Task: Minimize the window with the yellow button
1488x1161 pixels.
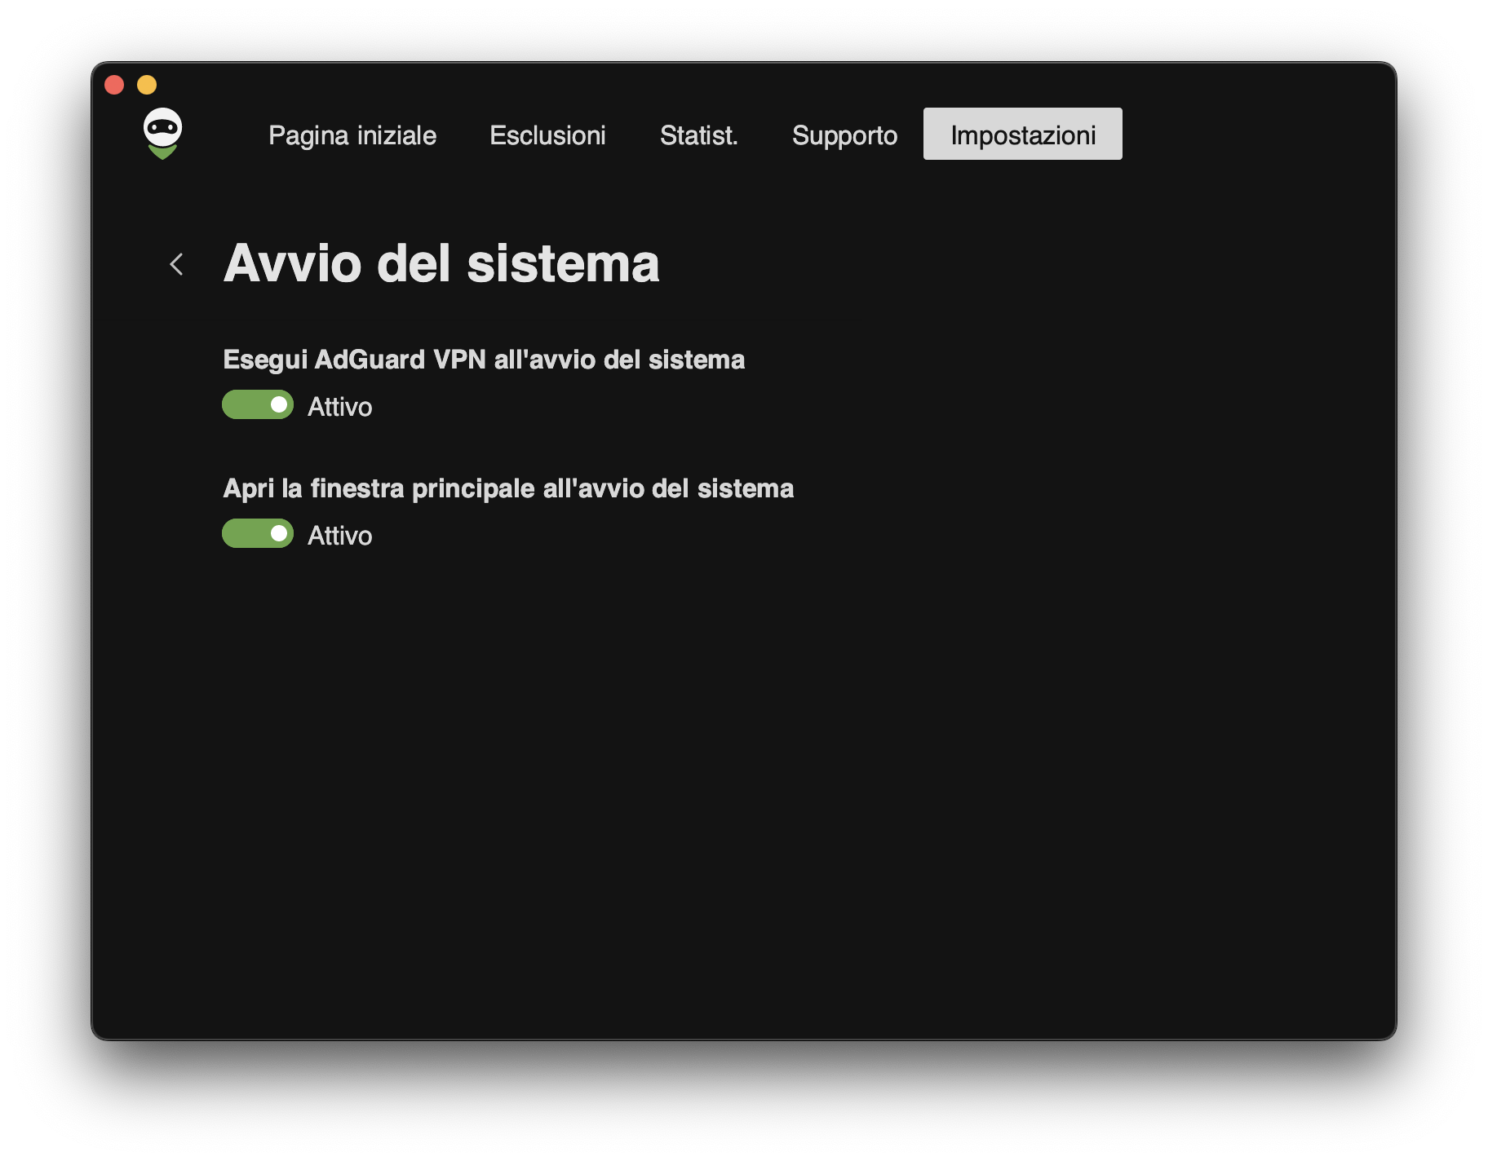Action: pos(147,85)
